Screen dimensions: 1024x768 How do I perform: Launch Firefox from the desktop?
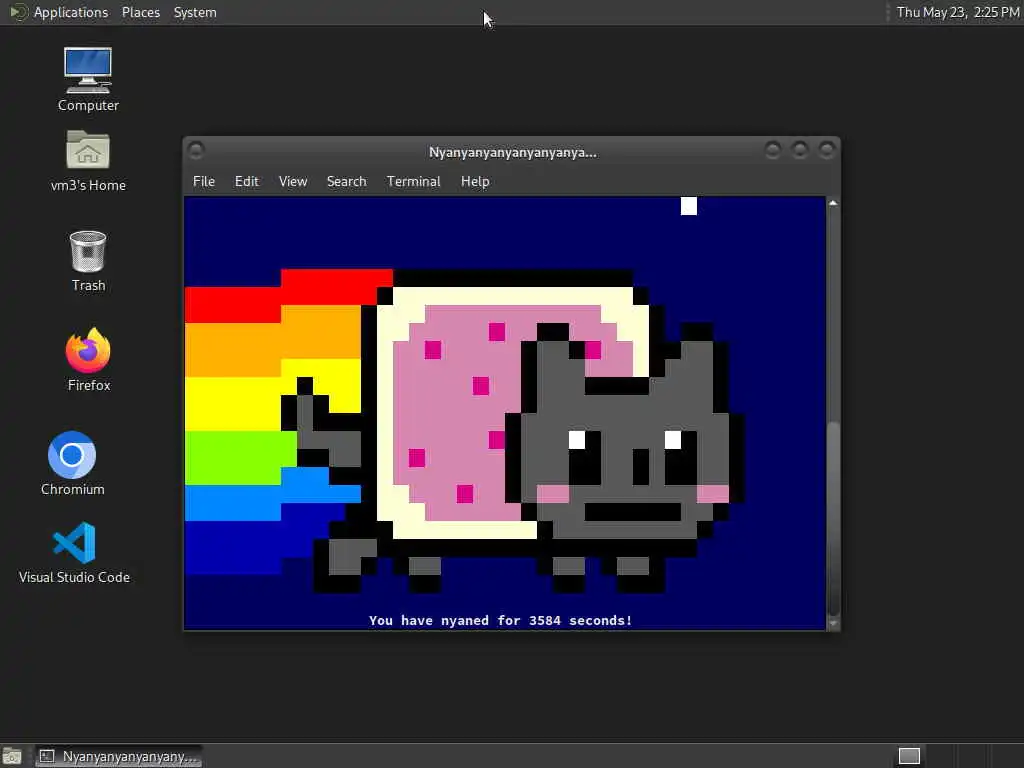(x=88, y=360)
